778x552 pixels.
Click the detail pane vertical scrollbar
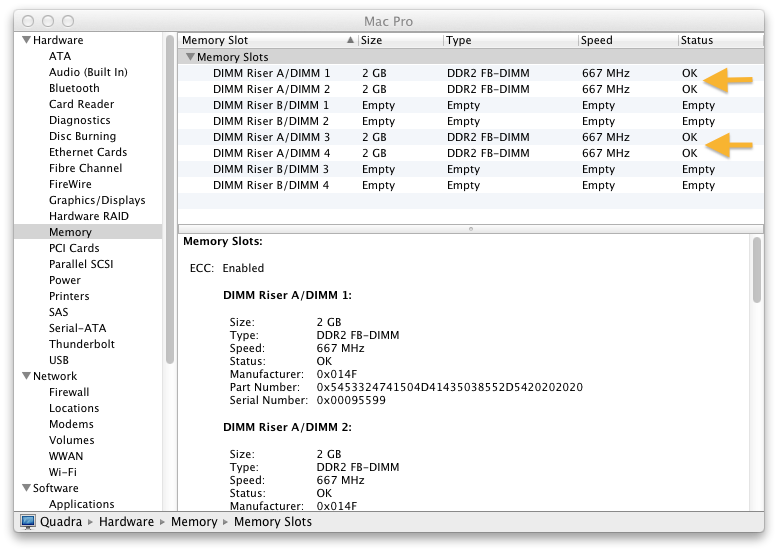pos(757,270)
